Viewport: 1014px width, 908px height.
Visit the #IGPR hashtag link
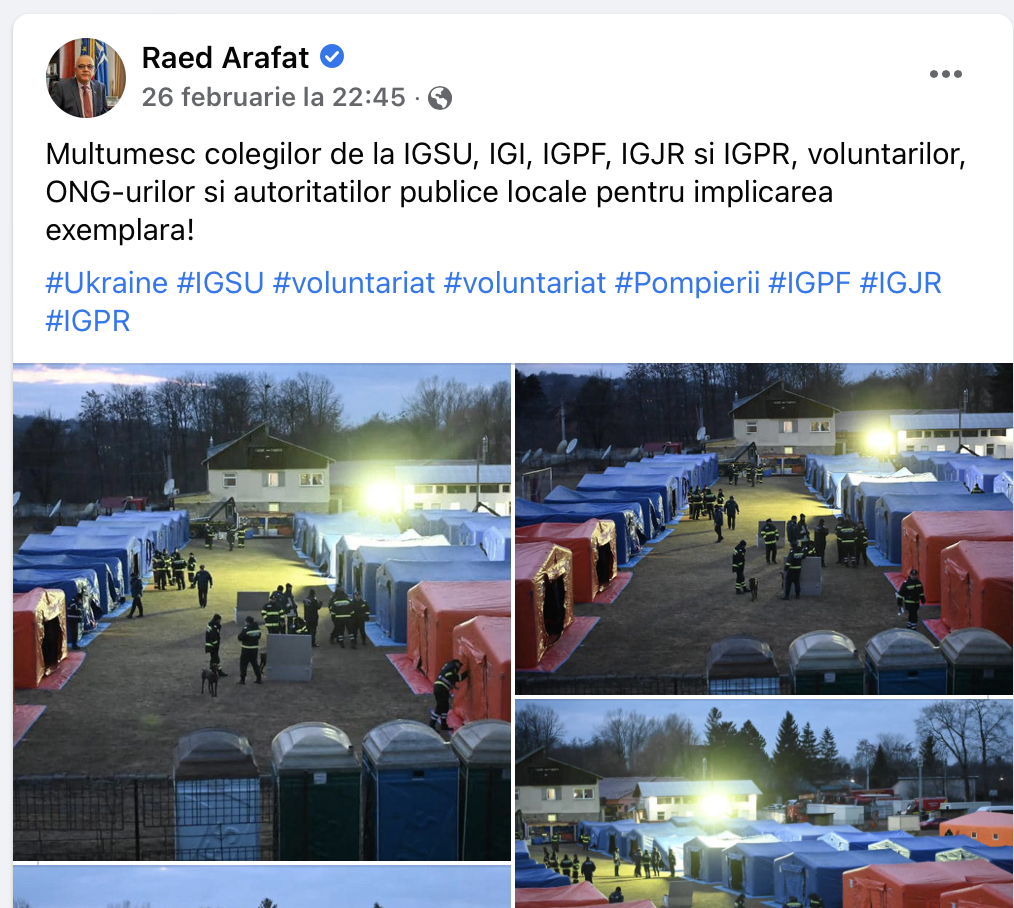88,321
